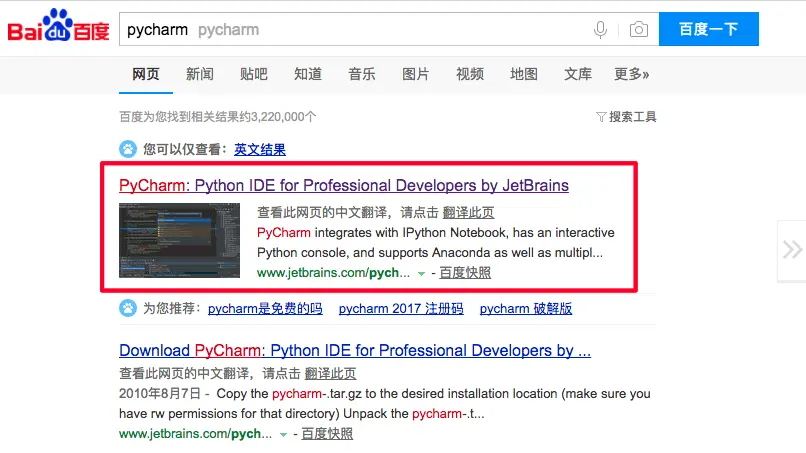Viewport: 806px width, 453px height.
Task: Switch to the 新闻 tab
Action: (x=200, y=75)
